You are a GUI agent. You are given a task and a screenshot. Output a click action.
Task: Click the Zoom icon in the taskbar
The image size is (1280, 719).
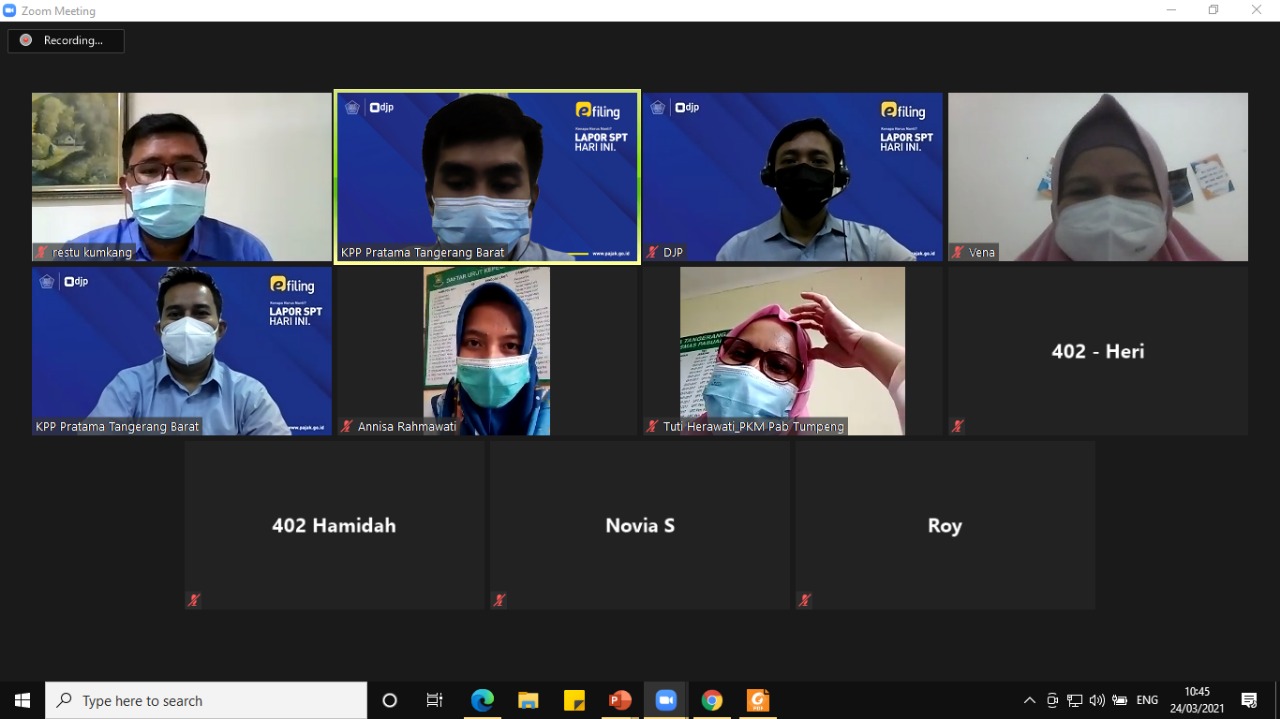pyautogui.click(x=666, y=700)
